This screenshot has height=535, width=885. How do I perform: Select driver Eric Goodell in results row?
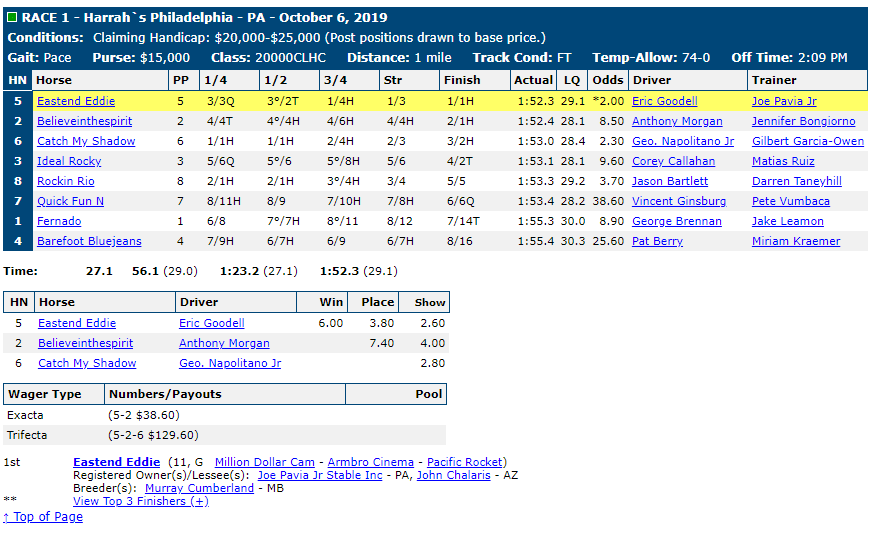click(x=664, y=101)
